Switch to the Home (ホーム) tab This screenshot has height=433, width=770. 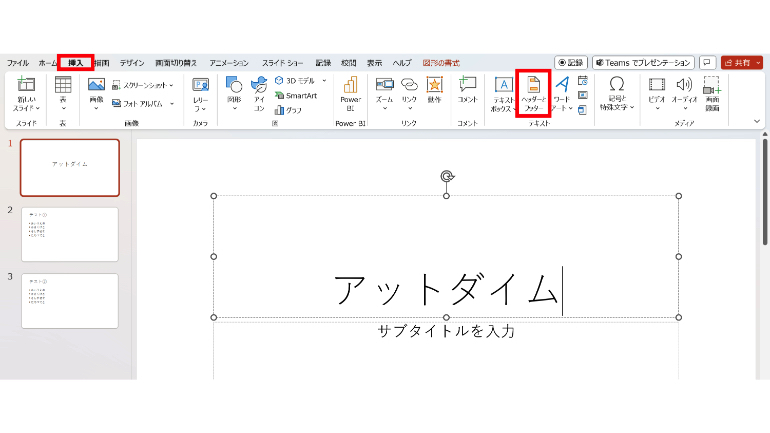click(48, 63)
